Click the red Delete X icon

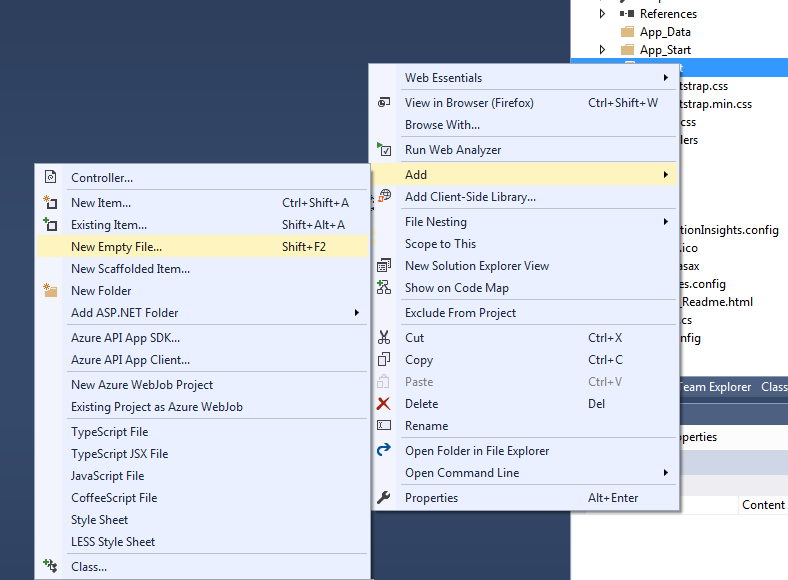click(384, 404)
